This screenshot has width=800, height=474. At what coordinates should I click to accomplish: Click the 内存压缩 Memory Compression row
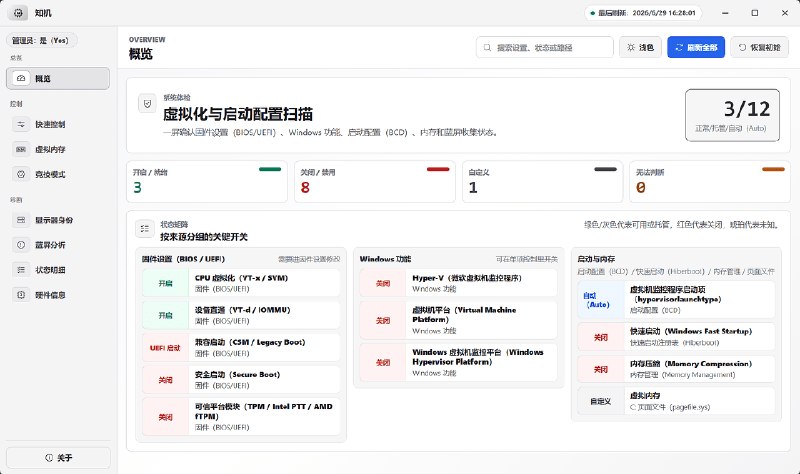pos(676,369)
